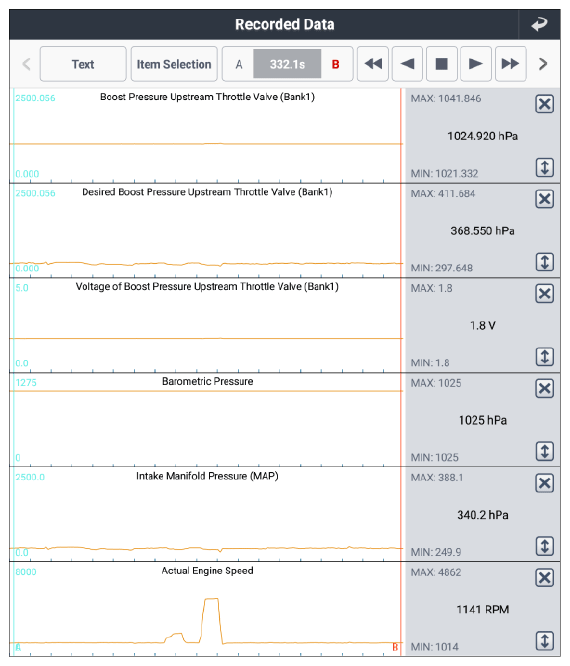Rewind playback with double left arrows

coord(373,64)
